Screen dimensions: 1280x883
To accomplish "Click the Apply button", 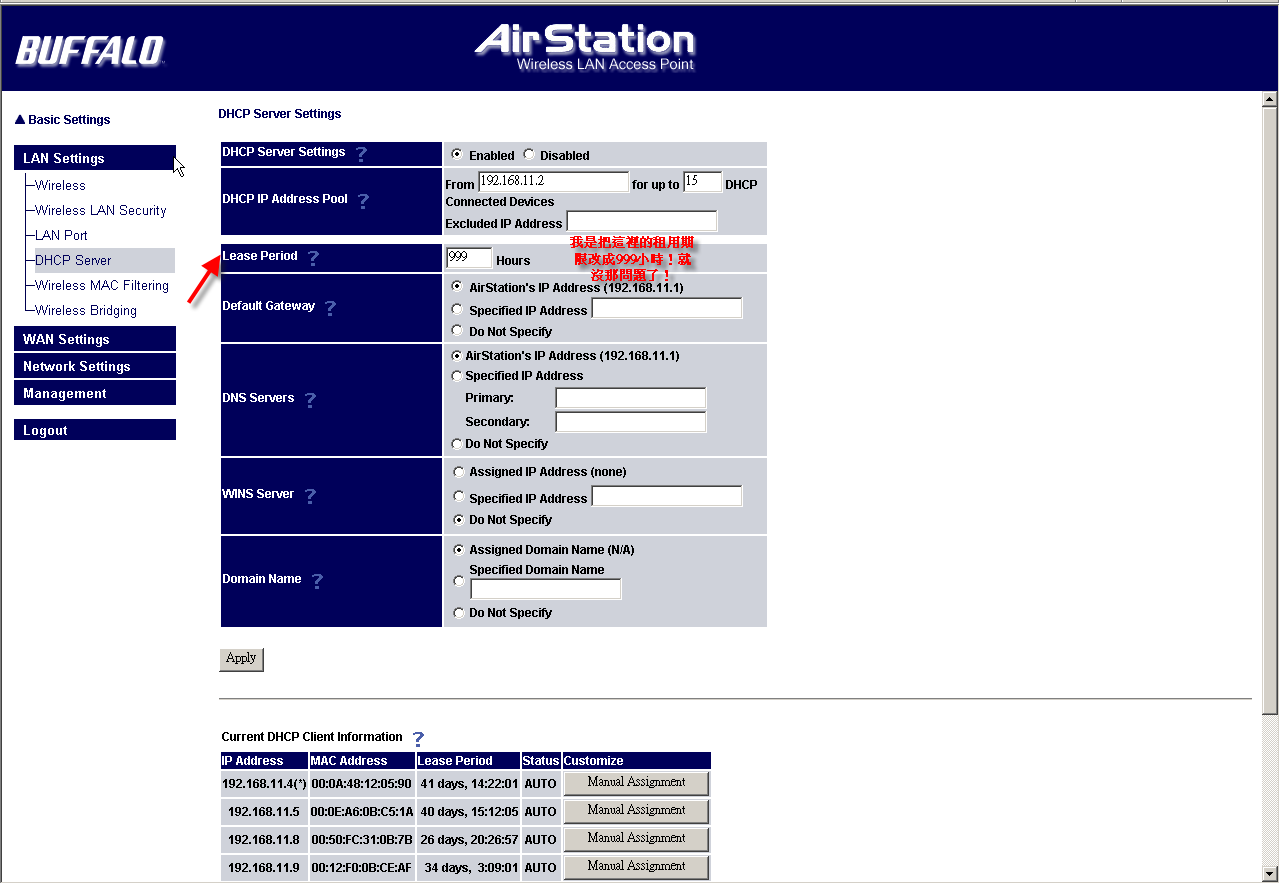I will coord(241,659).
